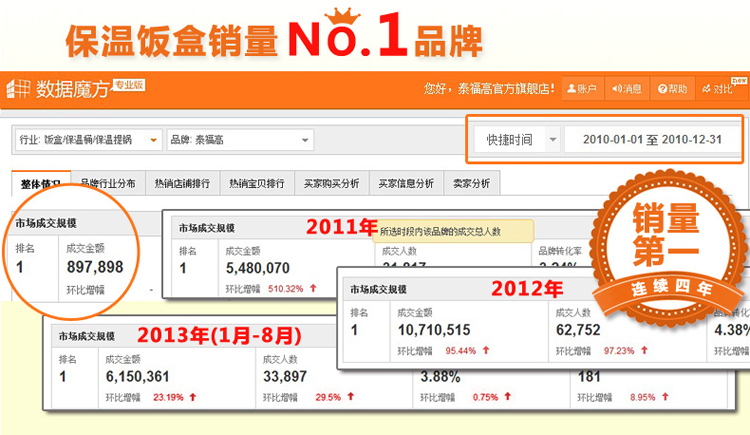Switch to the 买家购买分析 tab
Screen dimensions: 750x435
point(331,183)
